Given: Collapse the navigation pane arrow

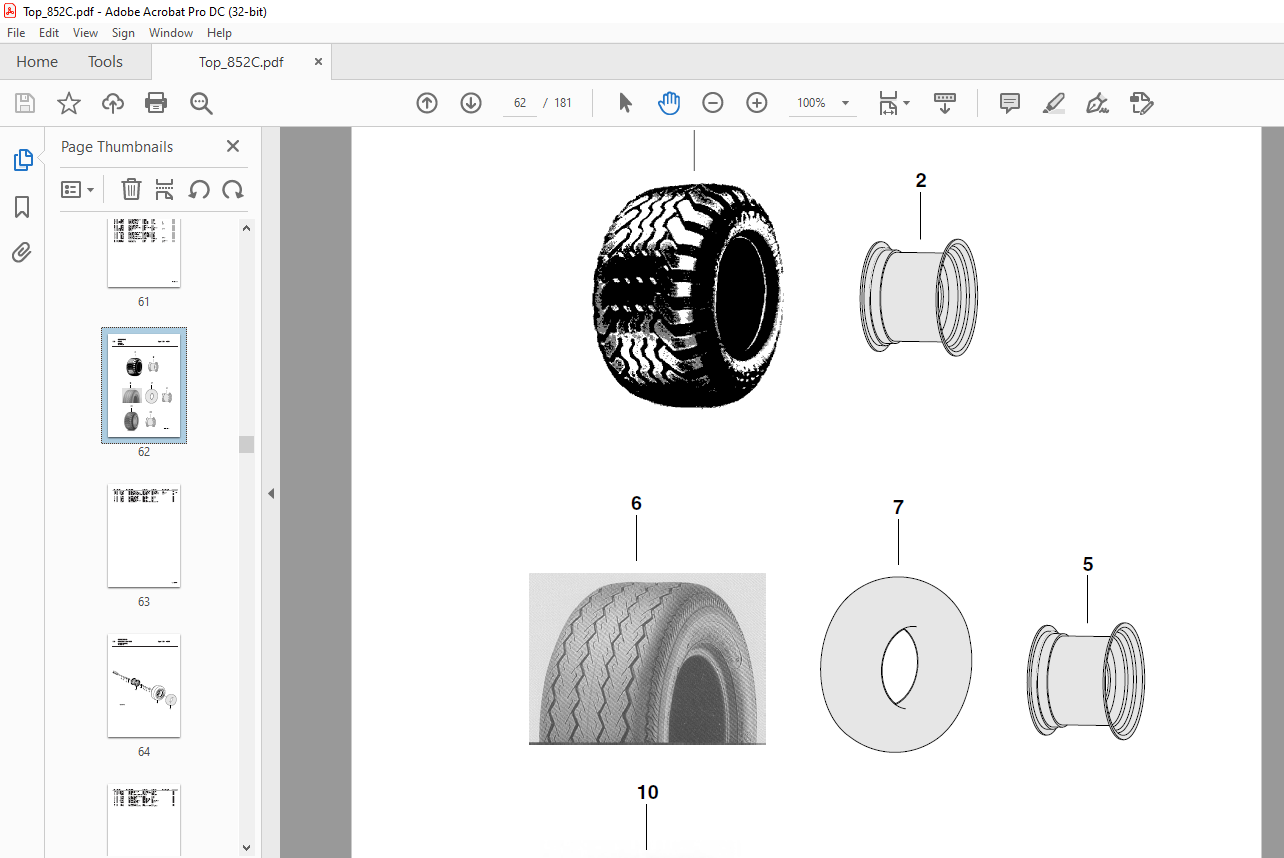Looking at the screenshot, I should (x=271, y=493).
